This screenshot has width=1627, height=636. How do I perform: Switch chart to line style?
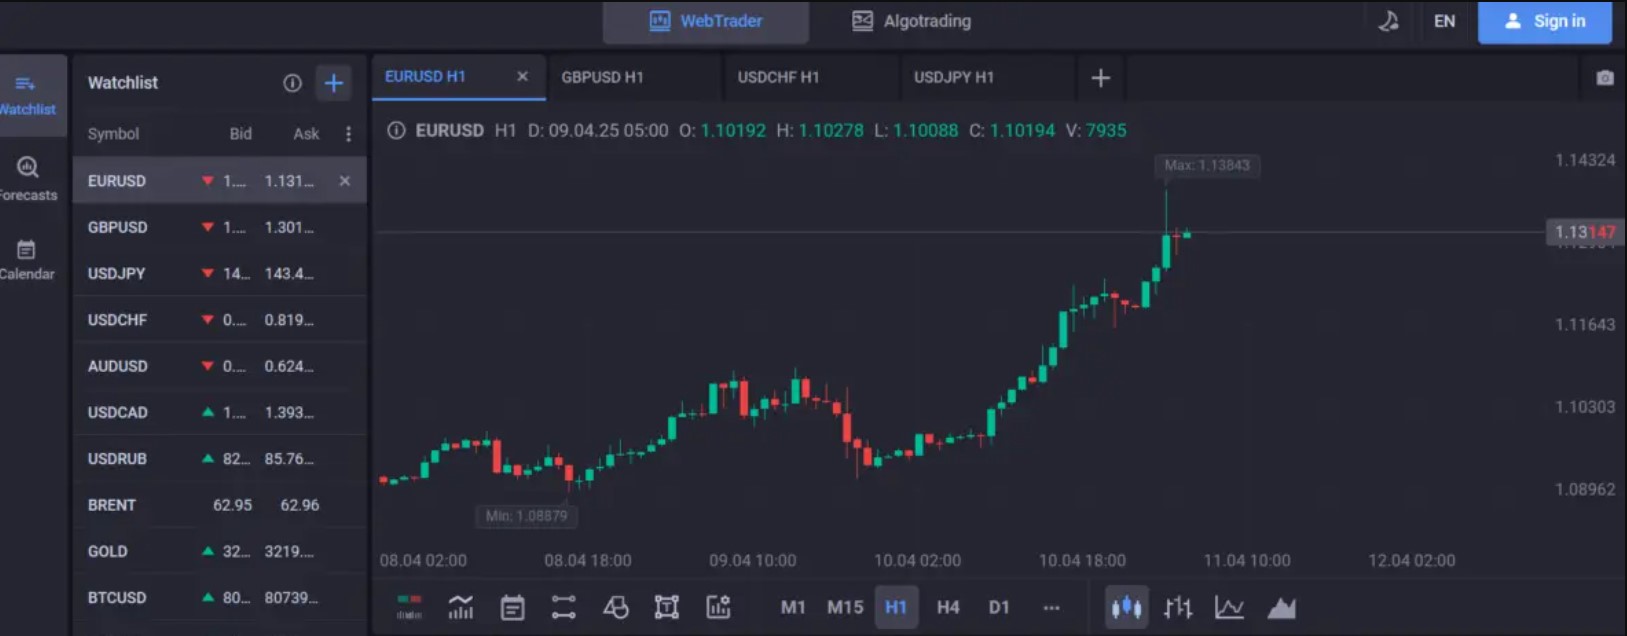(1229, 607)
